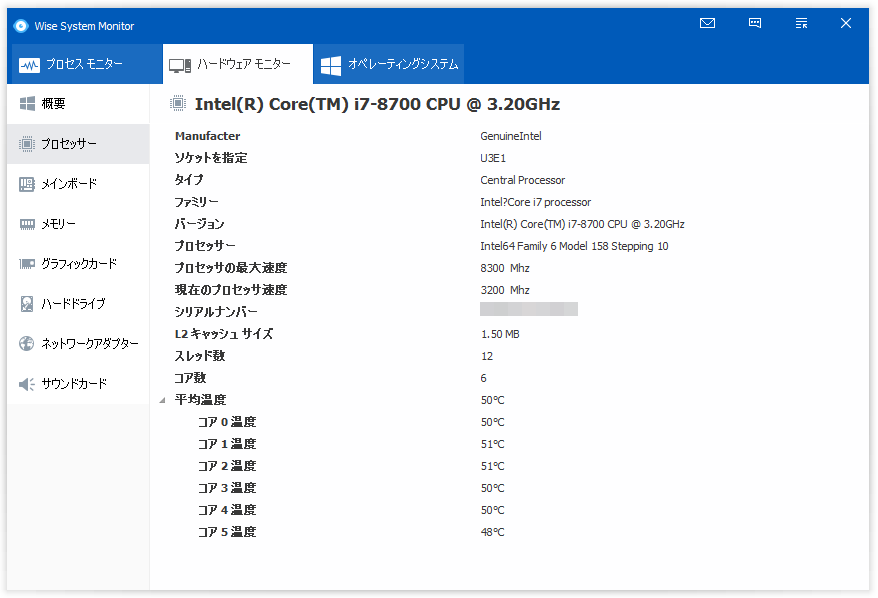Select the ファミリー row label
Image resolution: width=878 pixels, height=598 pixels.
coord(196,202)
